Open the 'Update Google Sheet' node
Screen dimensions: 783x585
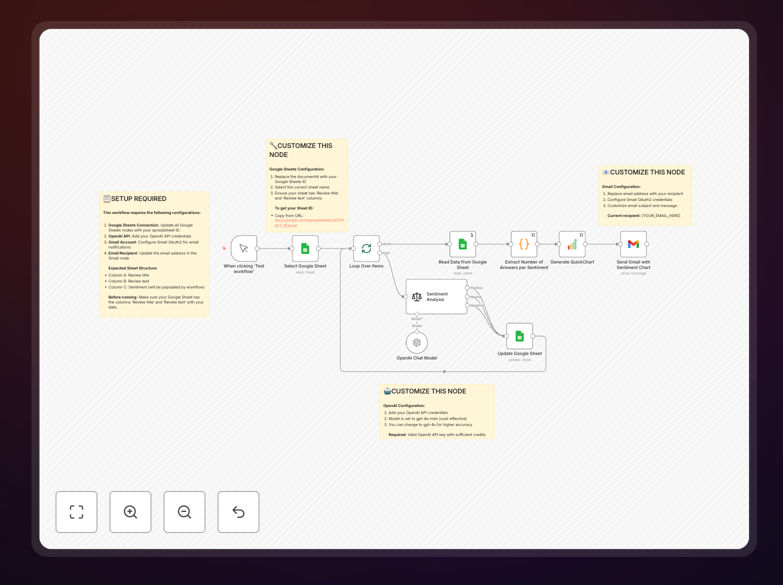[x=519, y=336]
